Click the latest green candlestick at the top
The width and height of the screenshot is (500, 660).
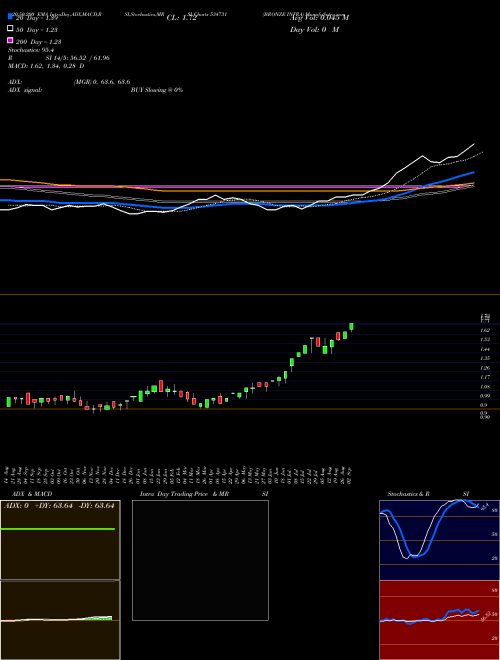pos(351,327)
